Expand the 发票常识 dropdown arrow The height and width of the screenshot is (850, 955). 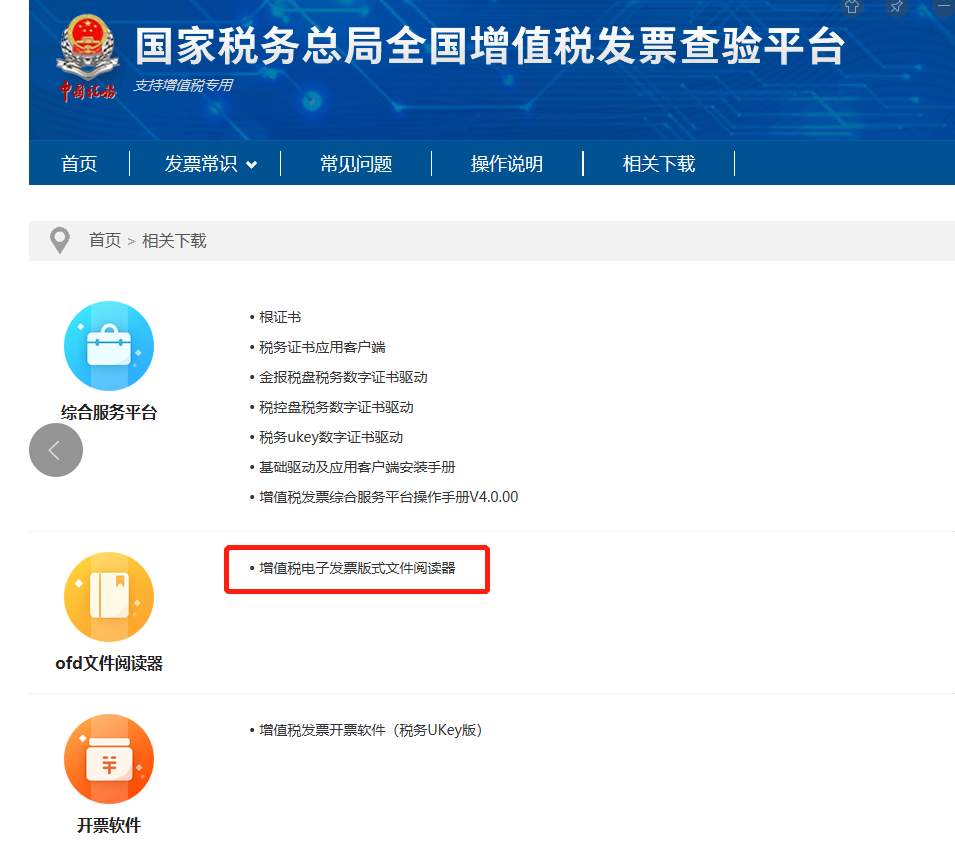point(252,164)
